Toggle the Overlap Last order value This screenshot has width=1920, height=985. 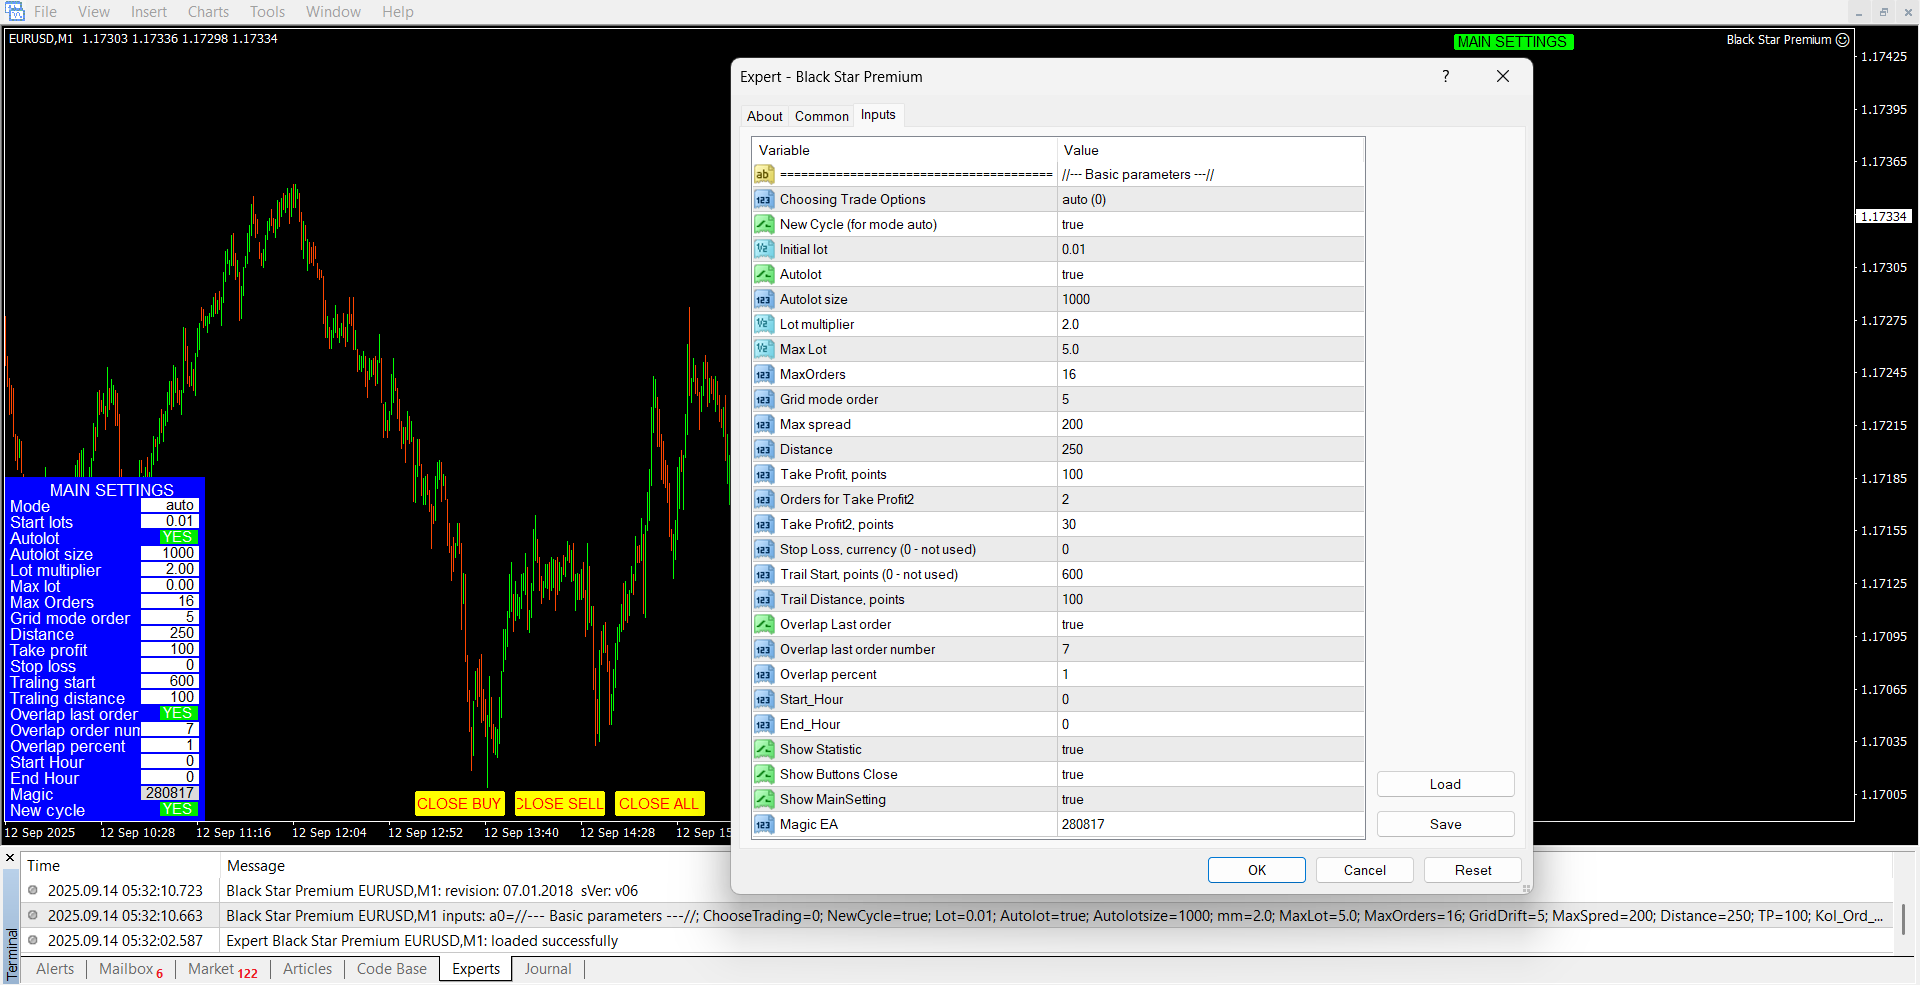click(x=1210, y=625)
